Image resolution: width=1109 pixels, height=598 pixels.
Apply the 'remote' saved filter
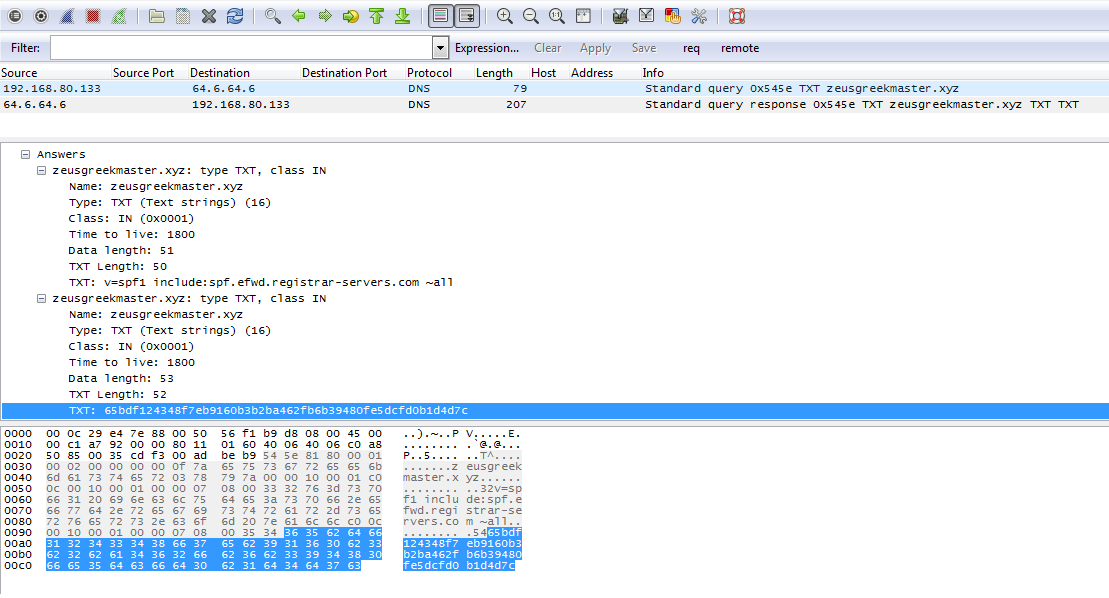click(x=740, y=48)
